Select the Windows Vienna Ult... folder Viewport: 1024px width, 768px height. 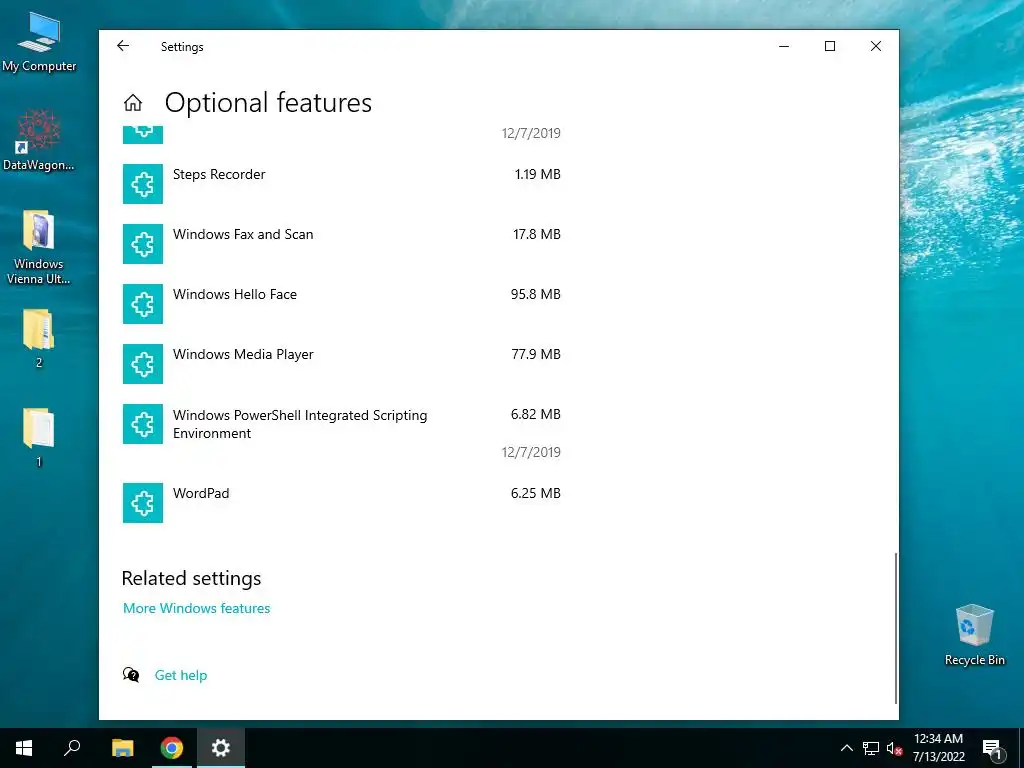pyautogui.click(x=39, y=248)
